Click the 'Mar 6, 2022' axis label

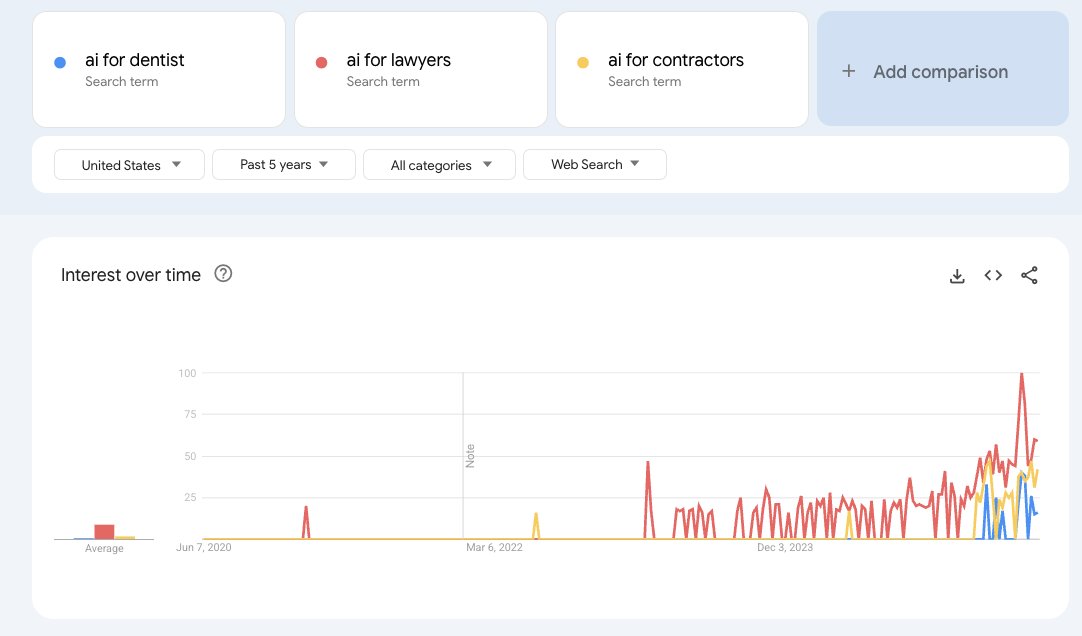494,547
